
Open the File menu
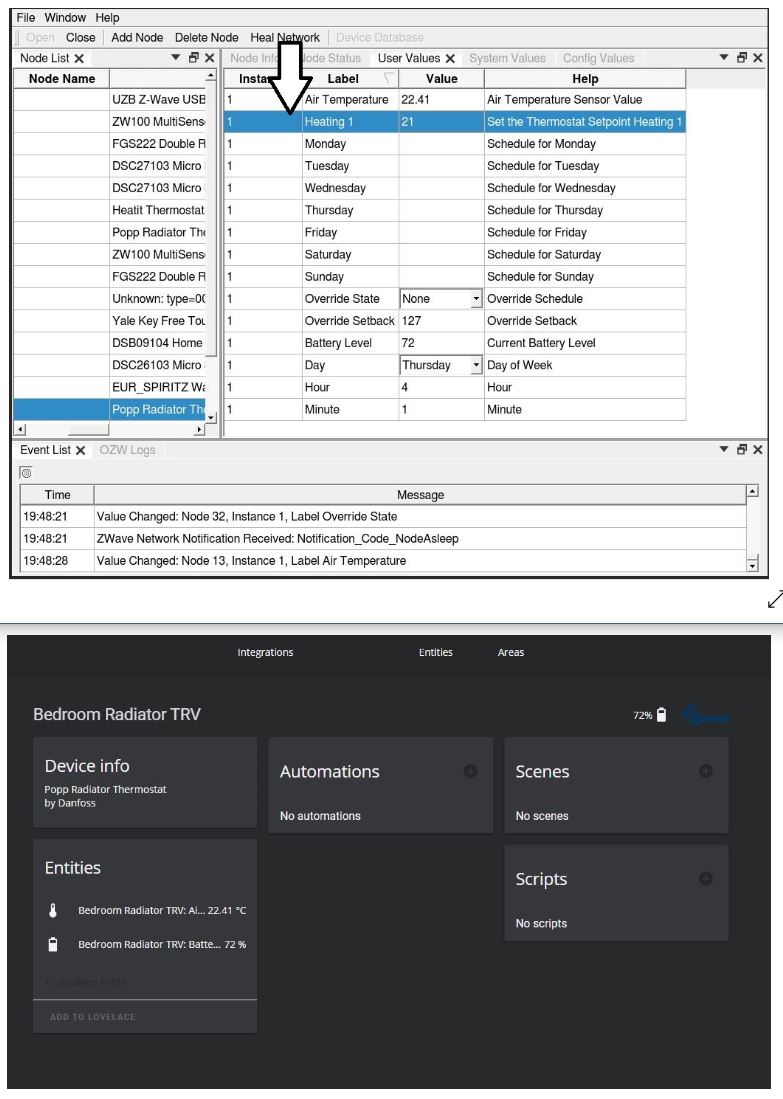coord(25,18)
